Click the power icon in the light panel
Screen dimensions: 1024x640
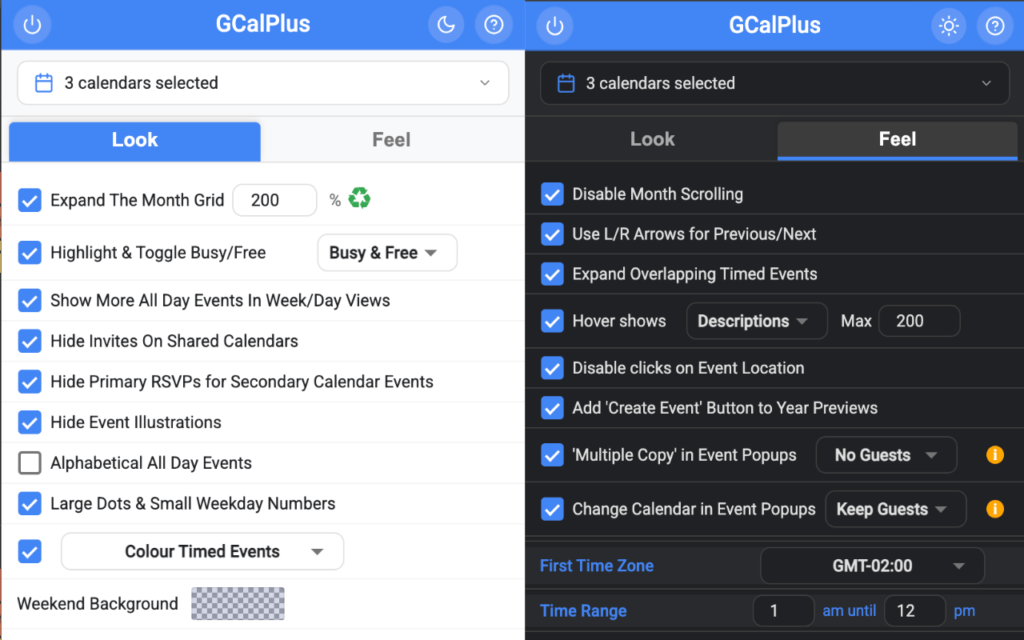pyautogui.click(x=32, y=25)
